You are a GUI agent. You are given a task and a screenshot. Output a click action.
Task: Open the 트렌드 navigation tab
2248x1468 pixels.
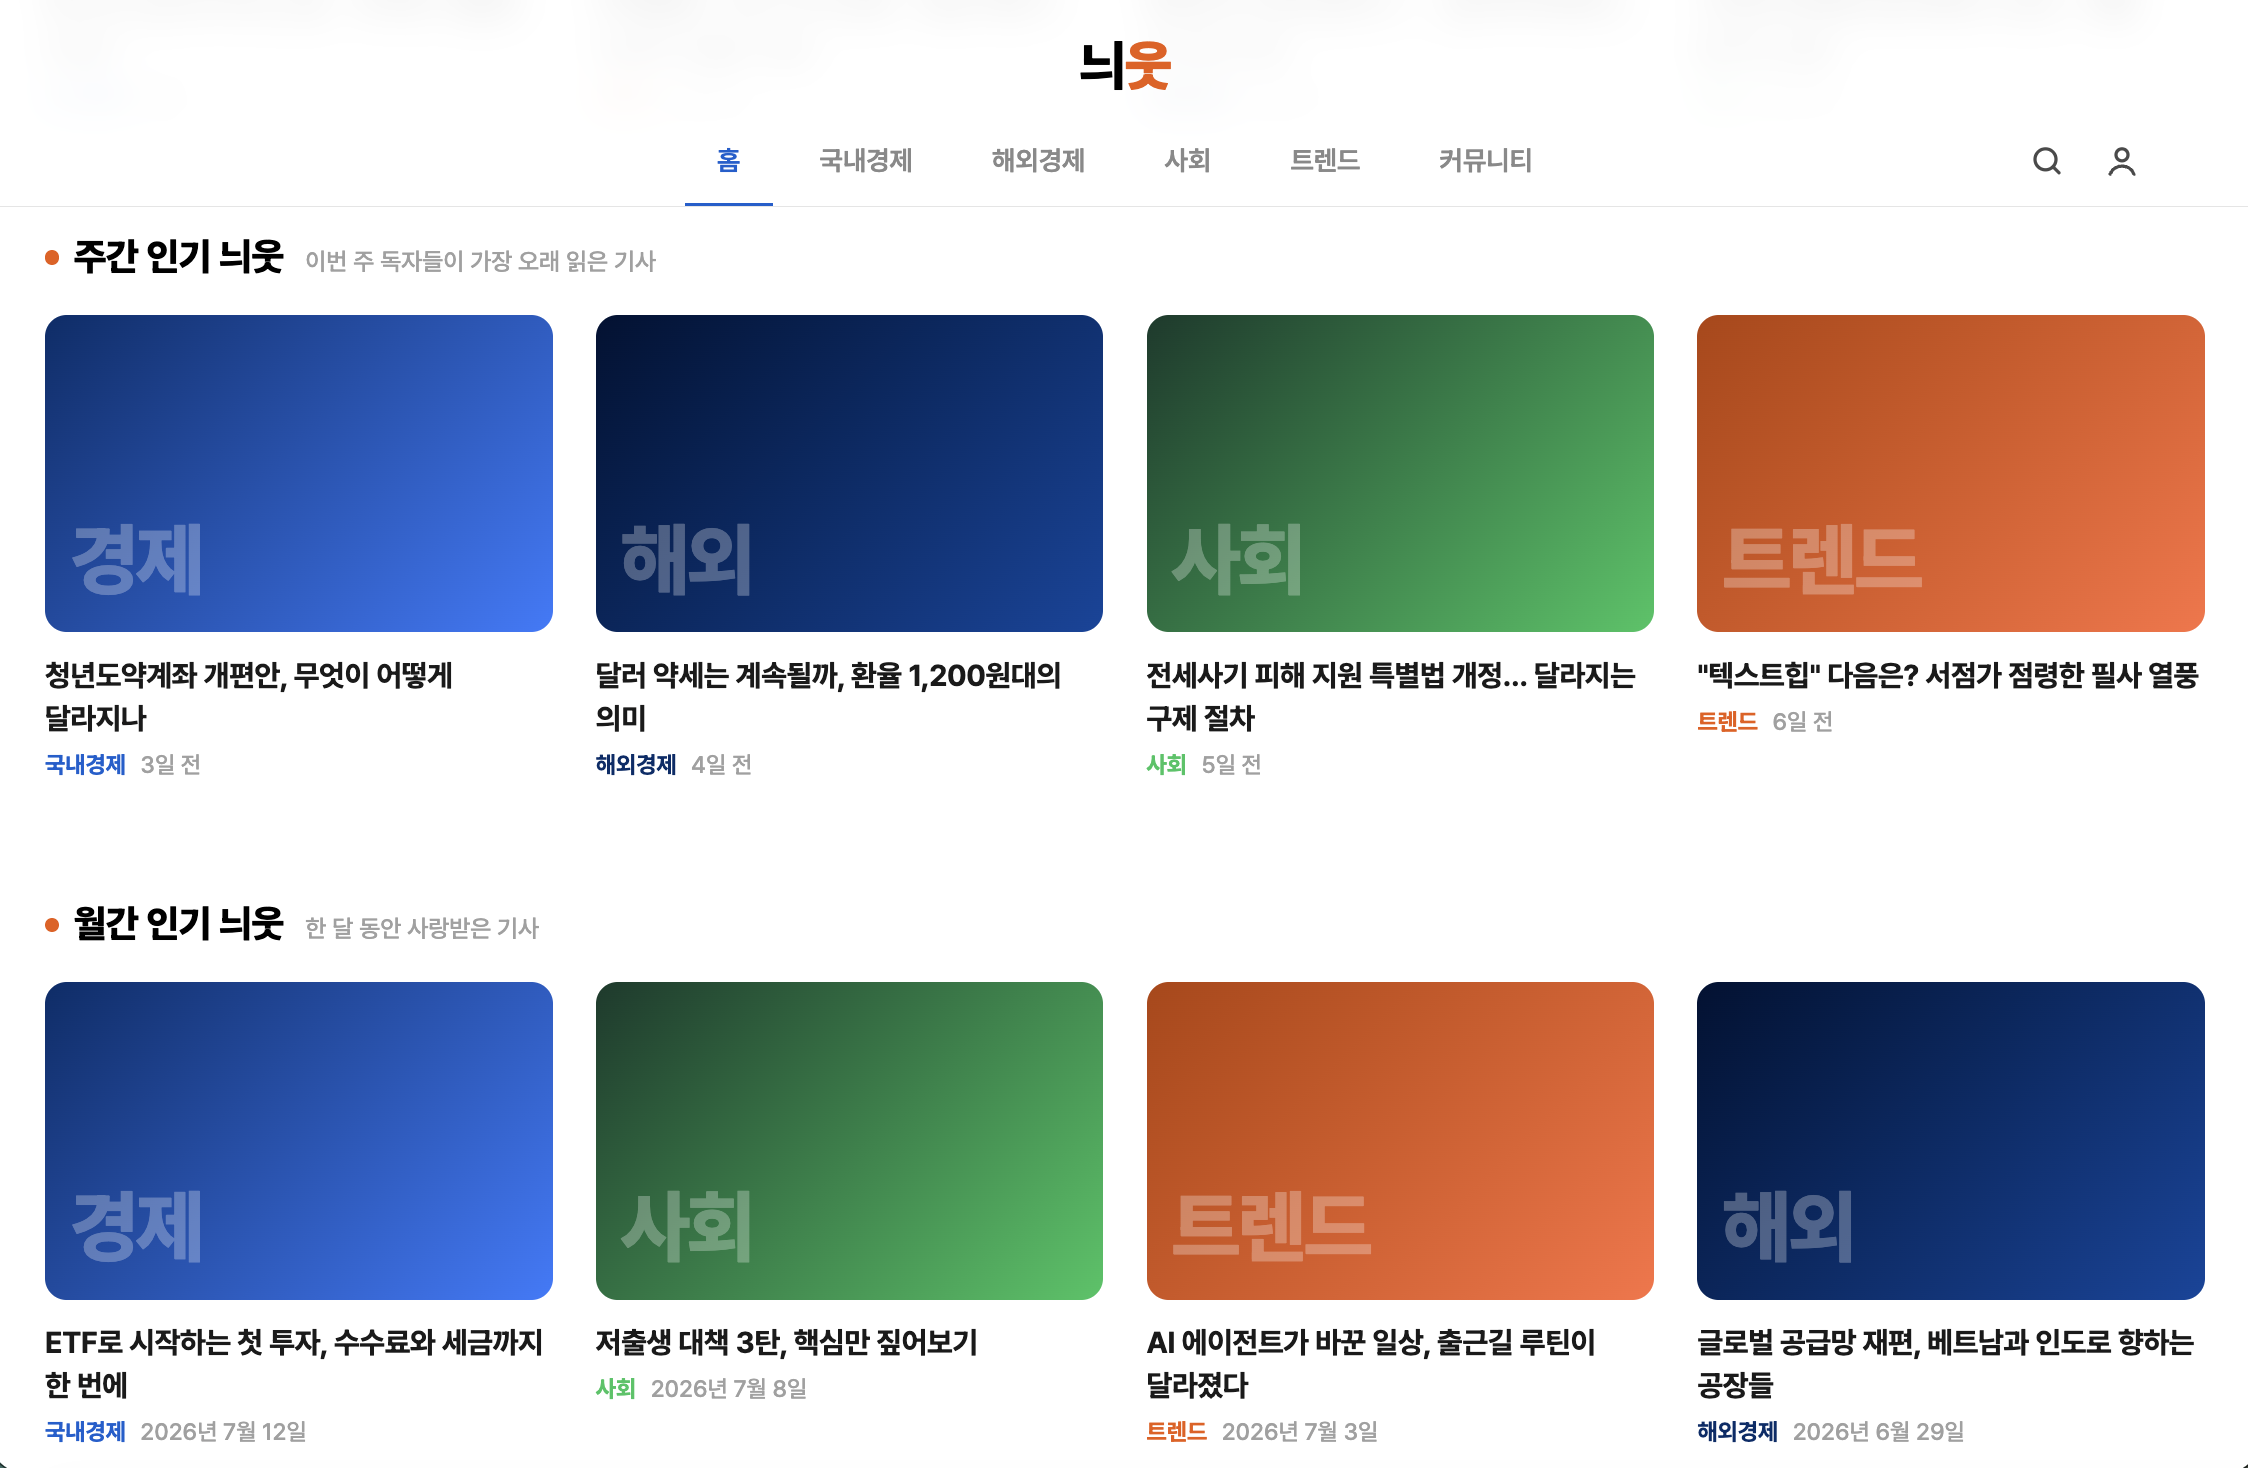1324,160
